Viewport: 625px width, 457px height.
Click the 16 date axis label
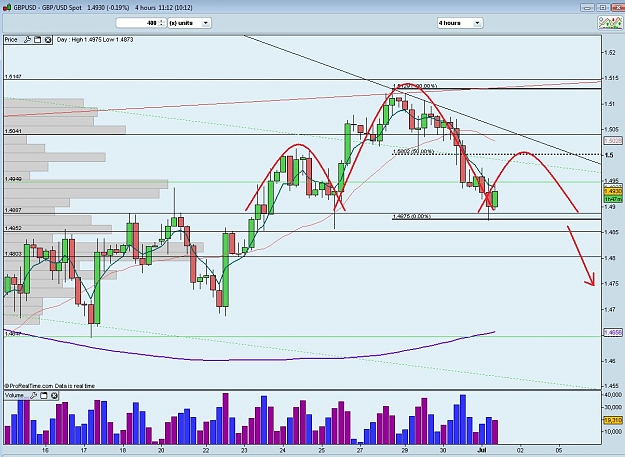pyautogui.click(x=45, y=450)
